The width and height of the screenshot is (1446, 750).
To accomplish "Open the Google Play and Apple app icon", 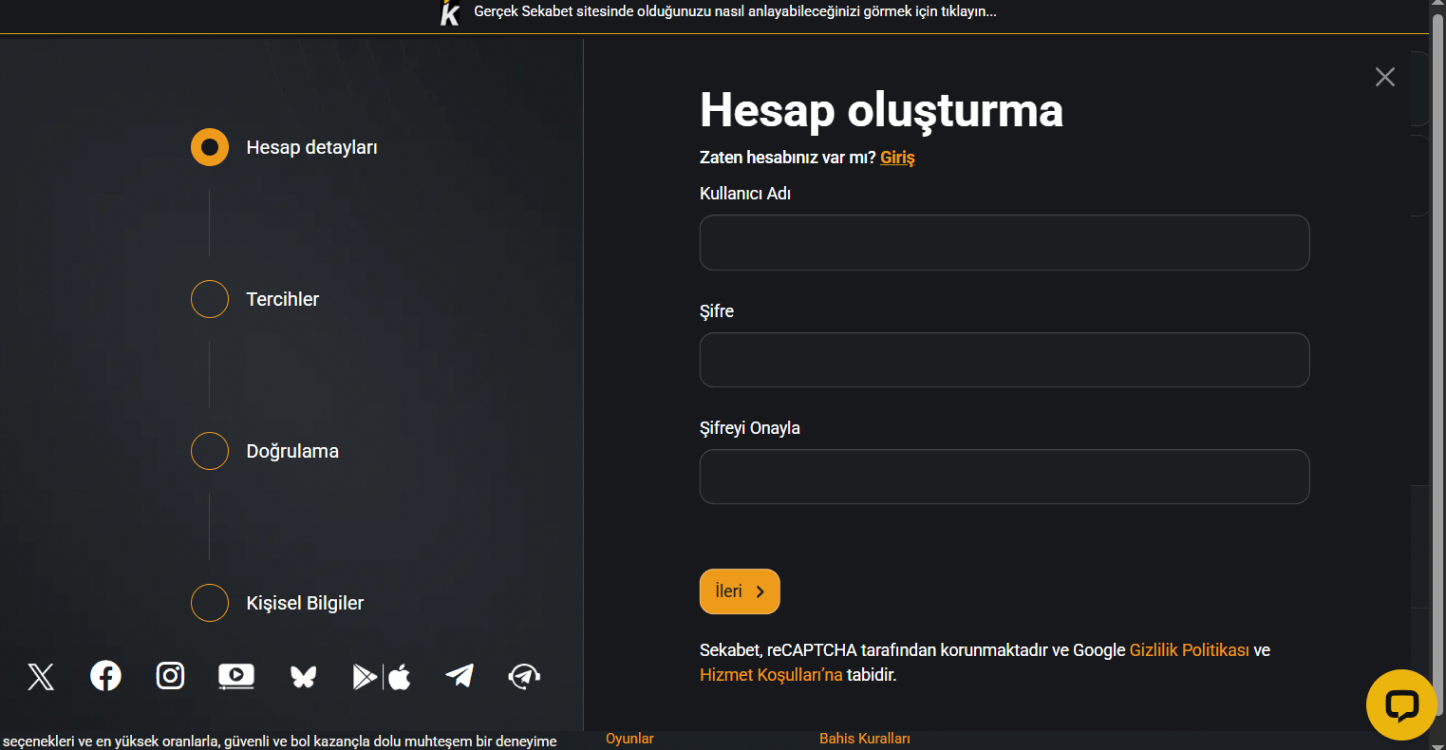I will coord(382,677).
